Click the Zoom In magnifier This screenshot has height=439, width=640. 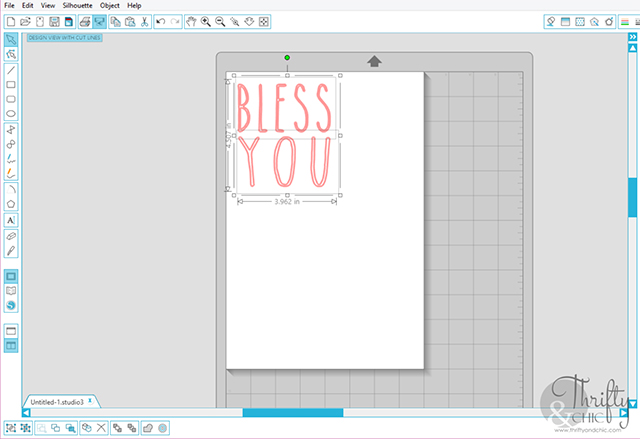pos(206,22)
